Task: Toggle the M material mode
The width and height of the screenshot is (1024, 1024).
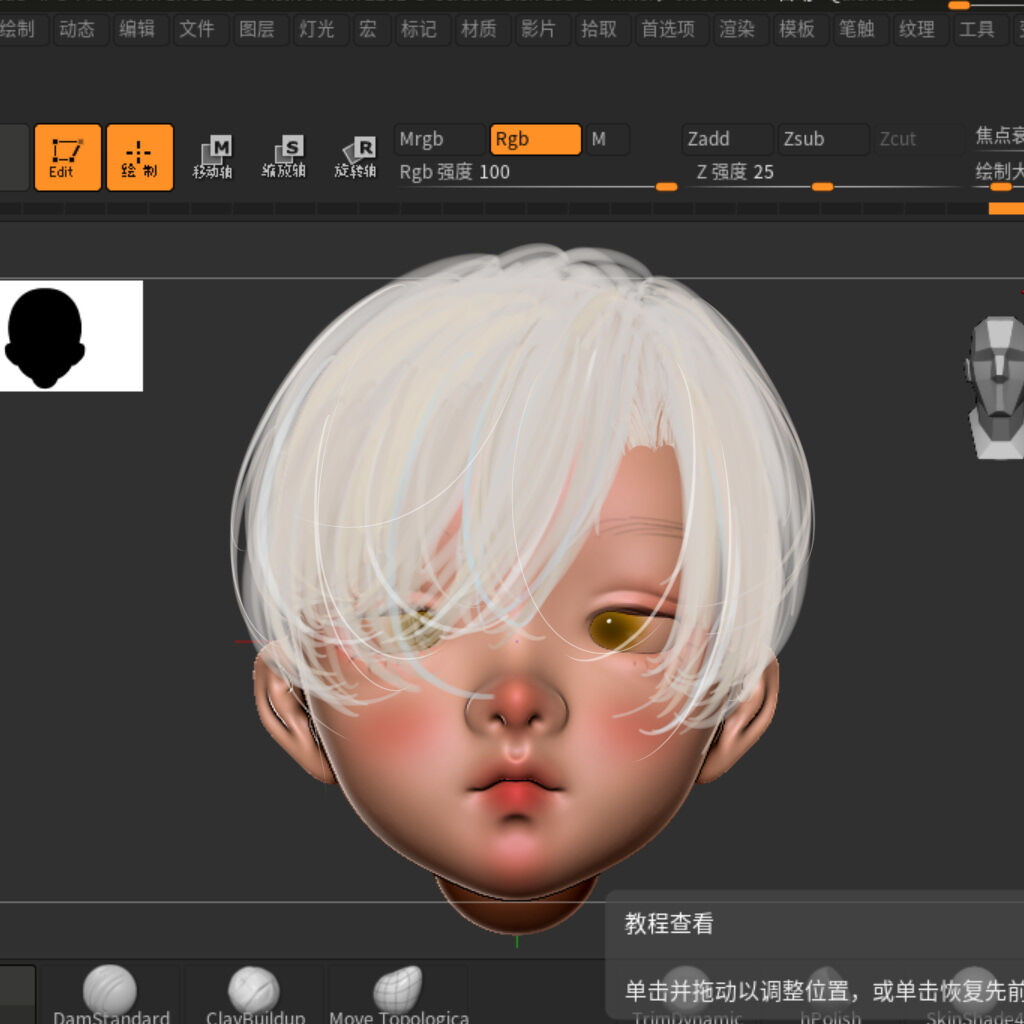Action: click(607, 139)
